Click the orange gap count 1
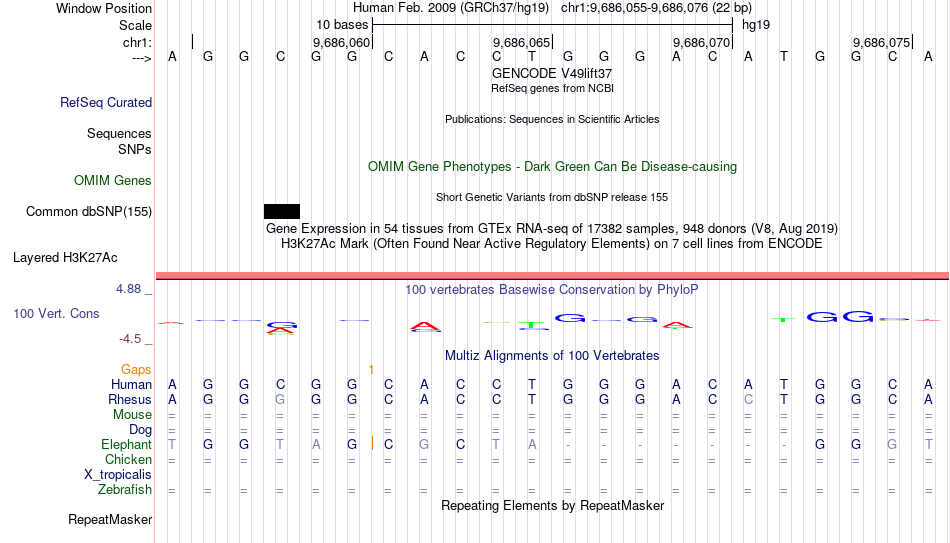 pos(371,370)
